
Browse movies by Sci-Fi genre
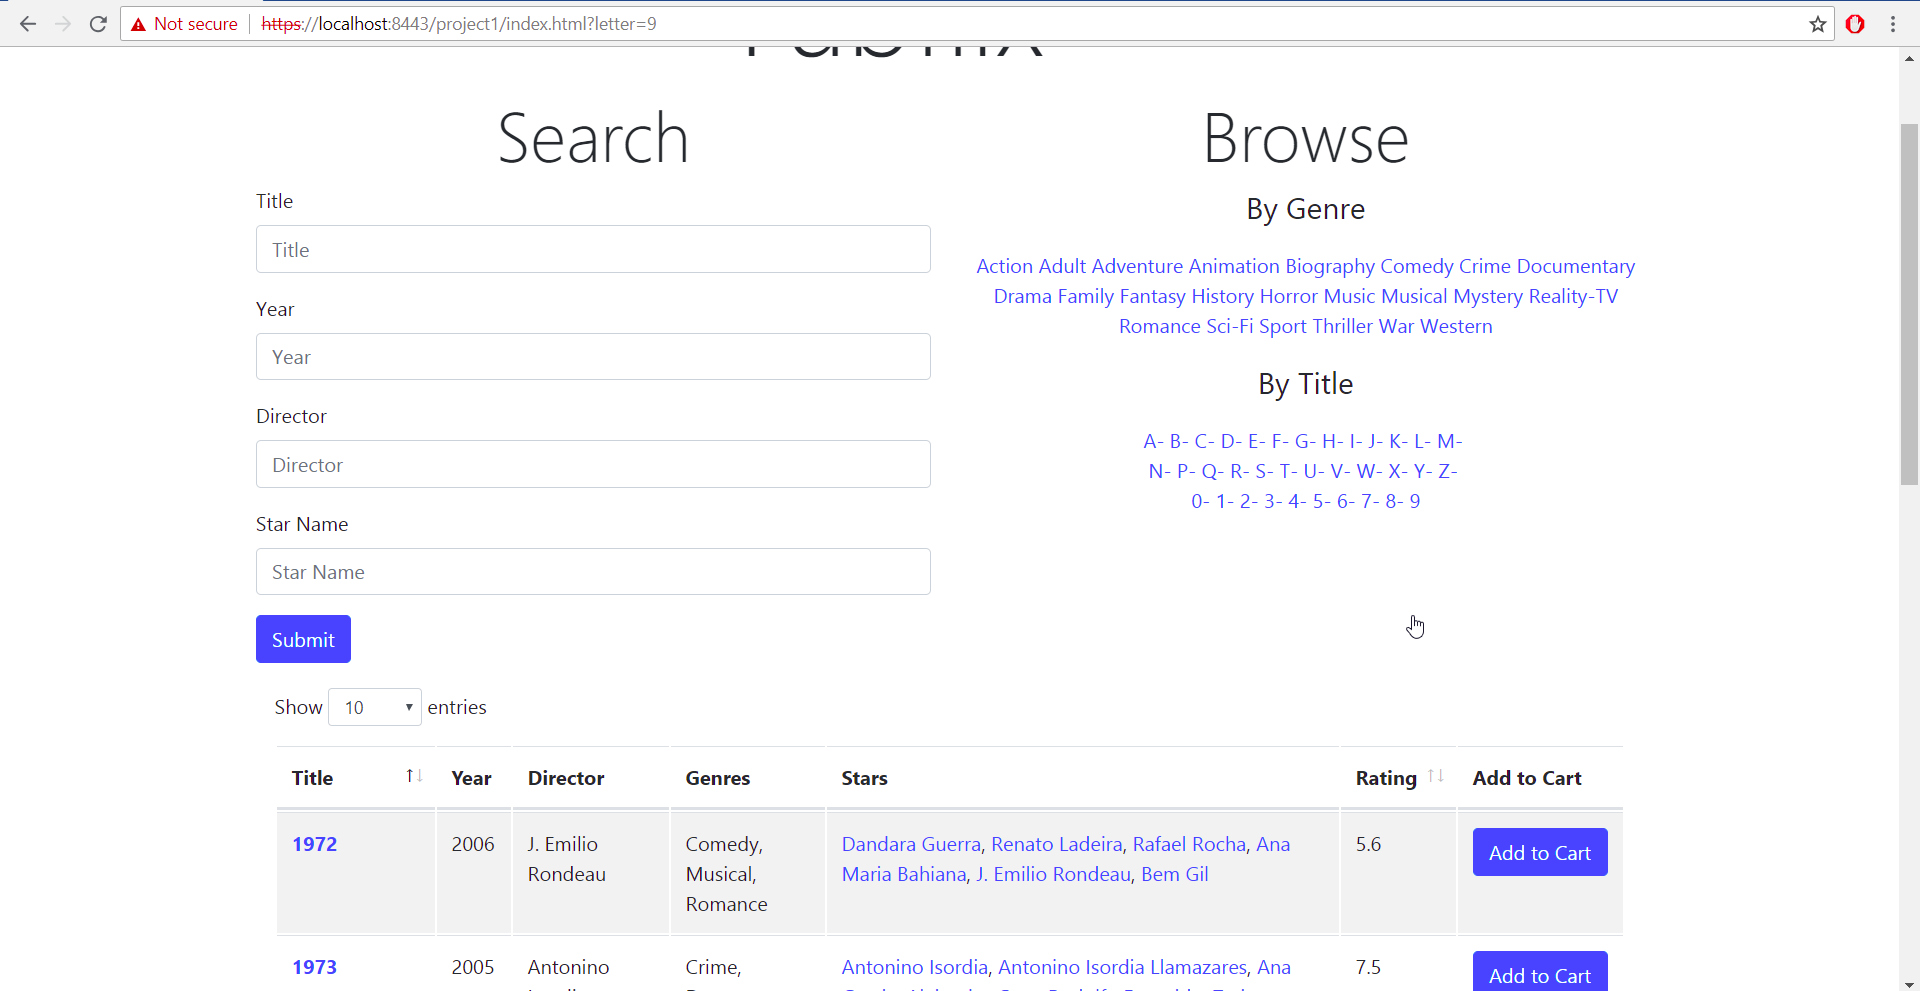tap(1230, 326)
